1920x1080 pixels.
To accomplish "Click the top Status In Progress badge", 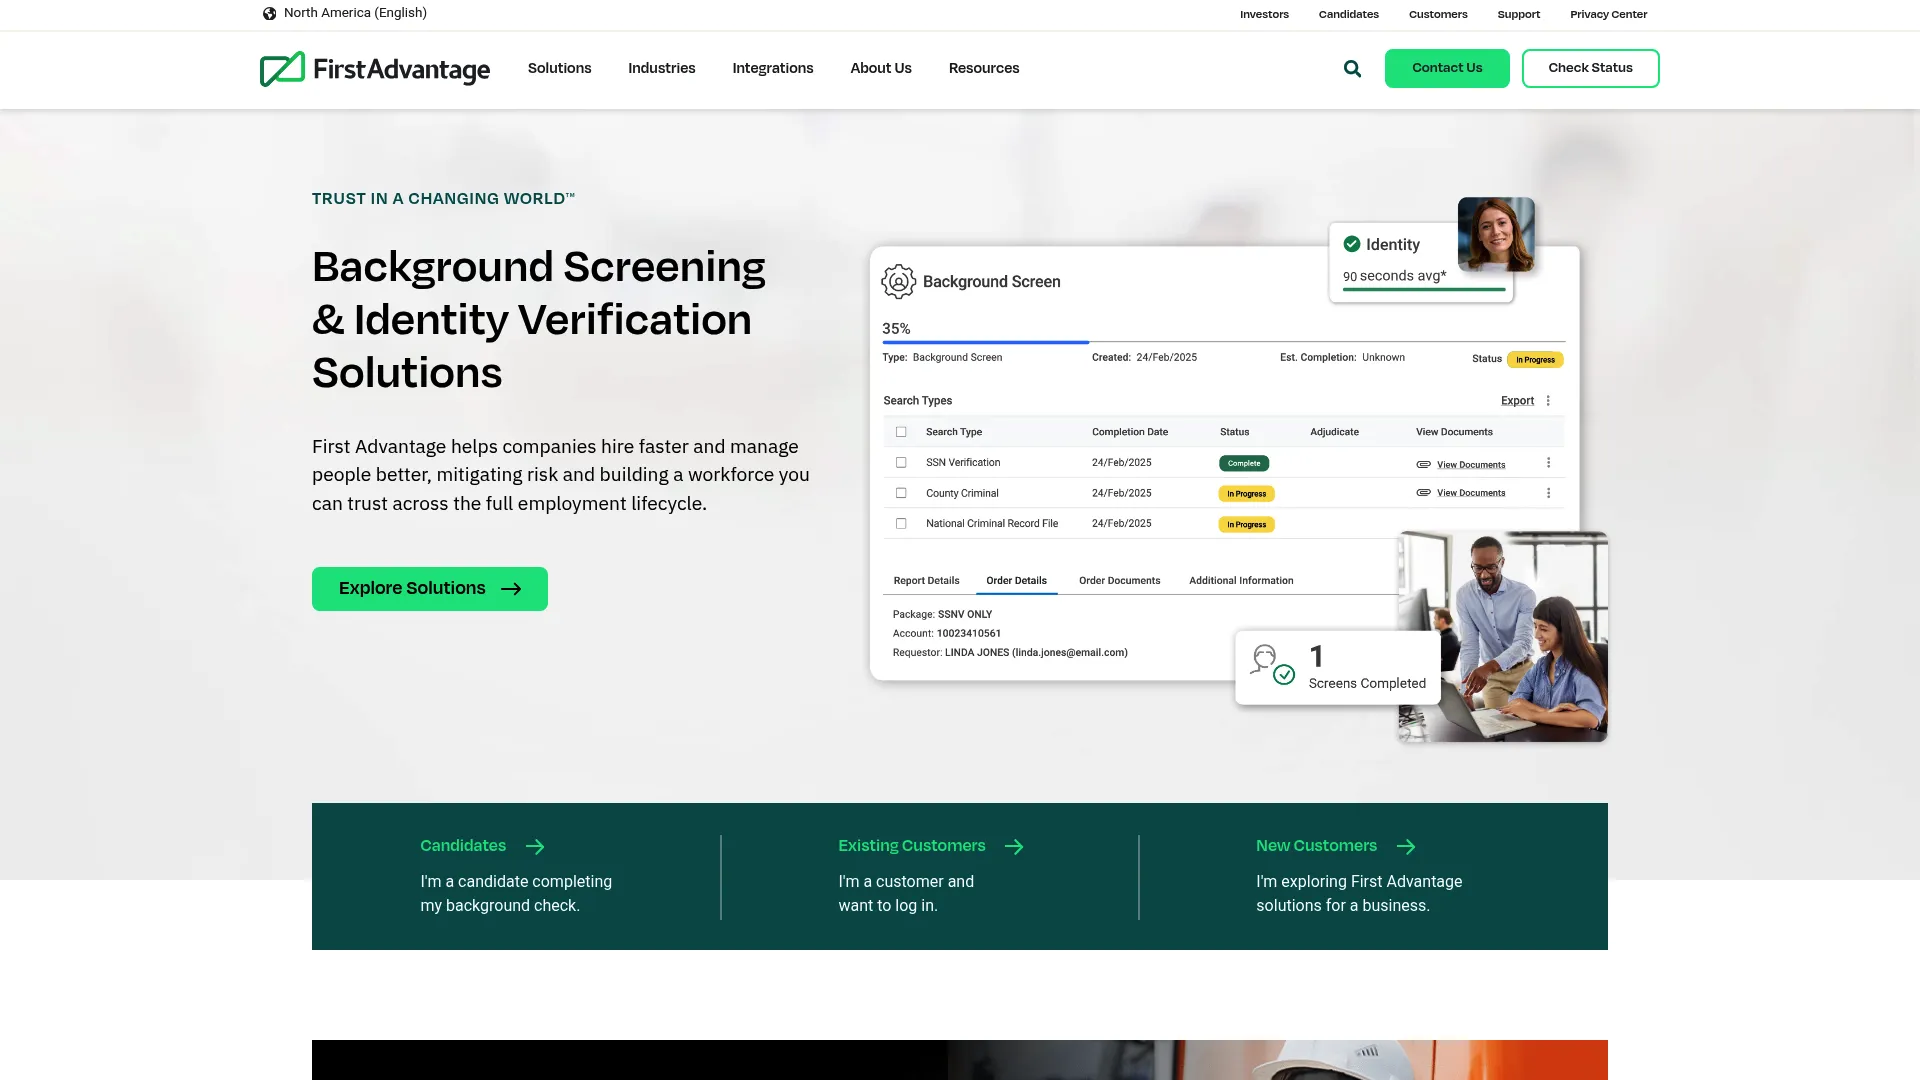I will [1534, 360].
